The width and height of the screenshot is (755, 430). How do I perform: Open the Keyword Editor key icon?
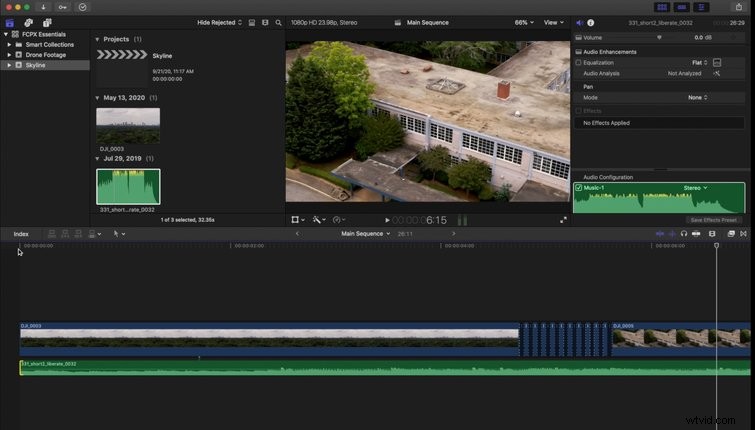(63, 7)
